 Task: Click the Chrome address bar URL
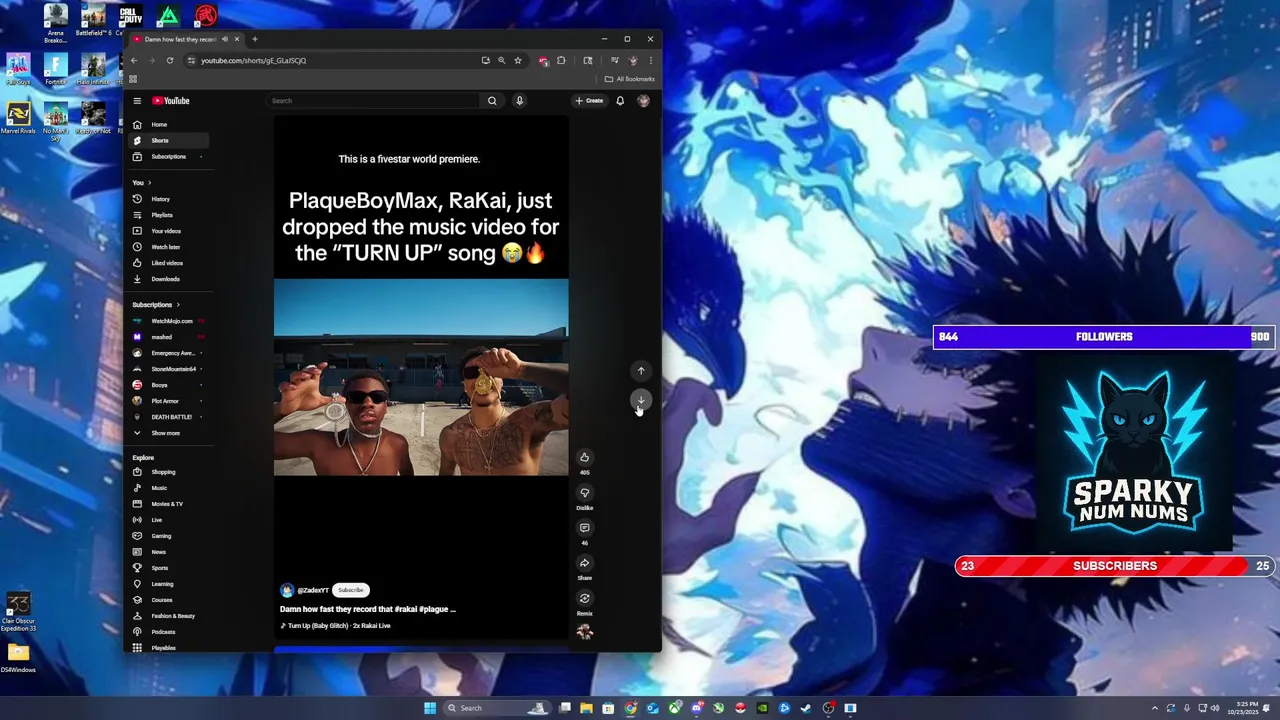pos(254,60)
